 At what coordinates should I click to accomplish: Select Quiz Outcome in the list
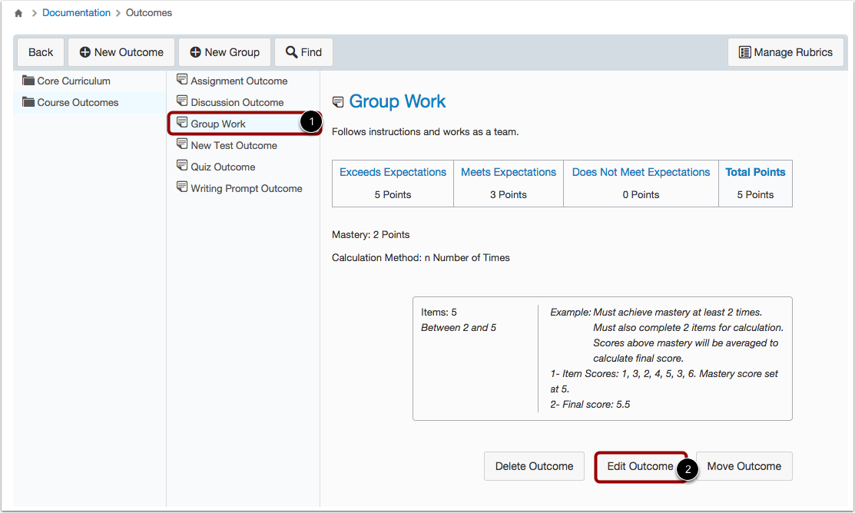(x=222, y=167)
